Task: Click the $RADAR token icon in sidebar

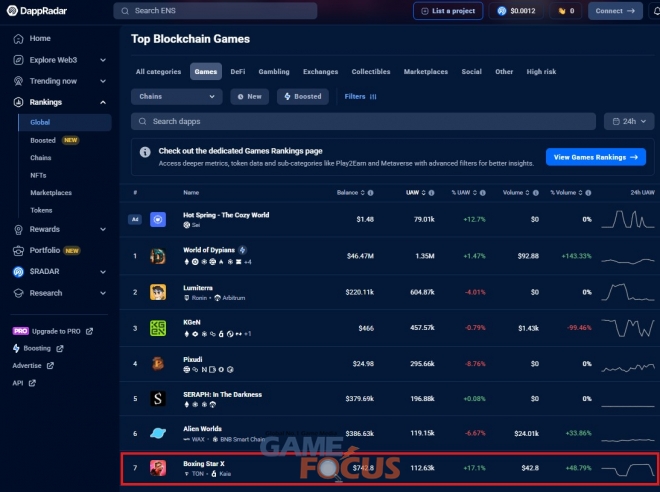Action: click(18, 272)
